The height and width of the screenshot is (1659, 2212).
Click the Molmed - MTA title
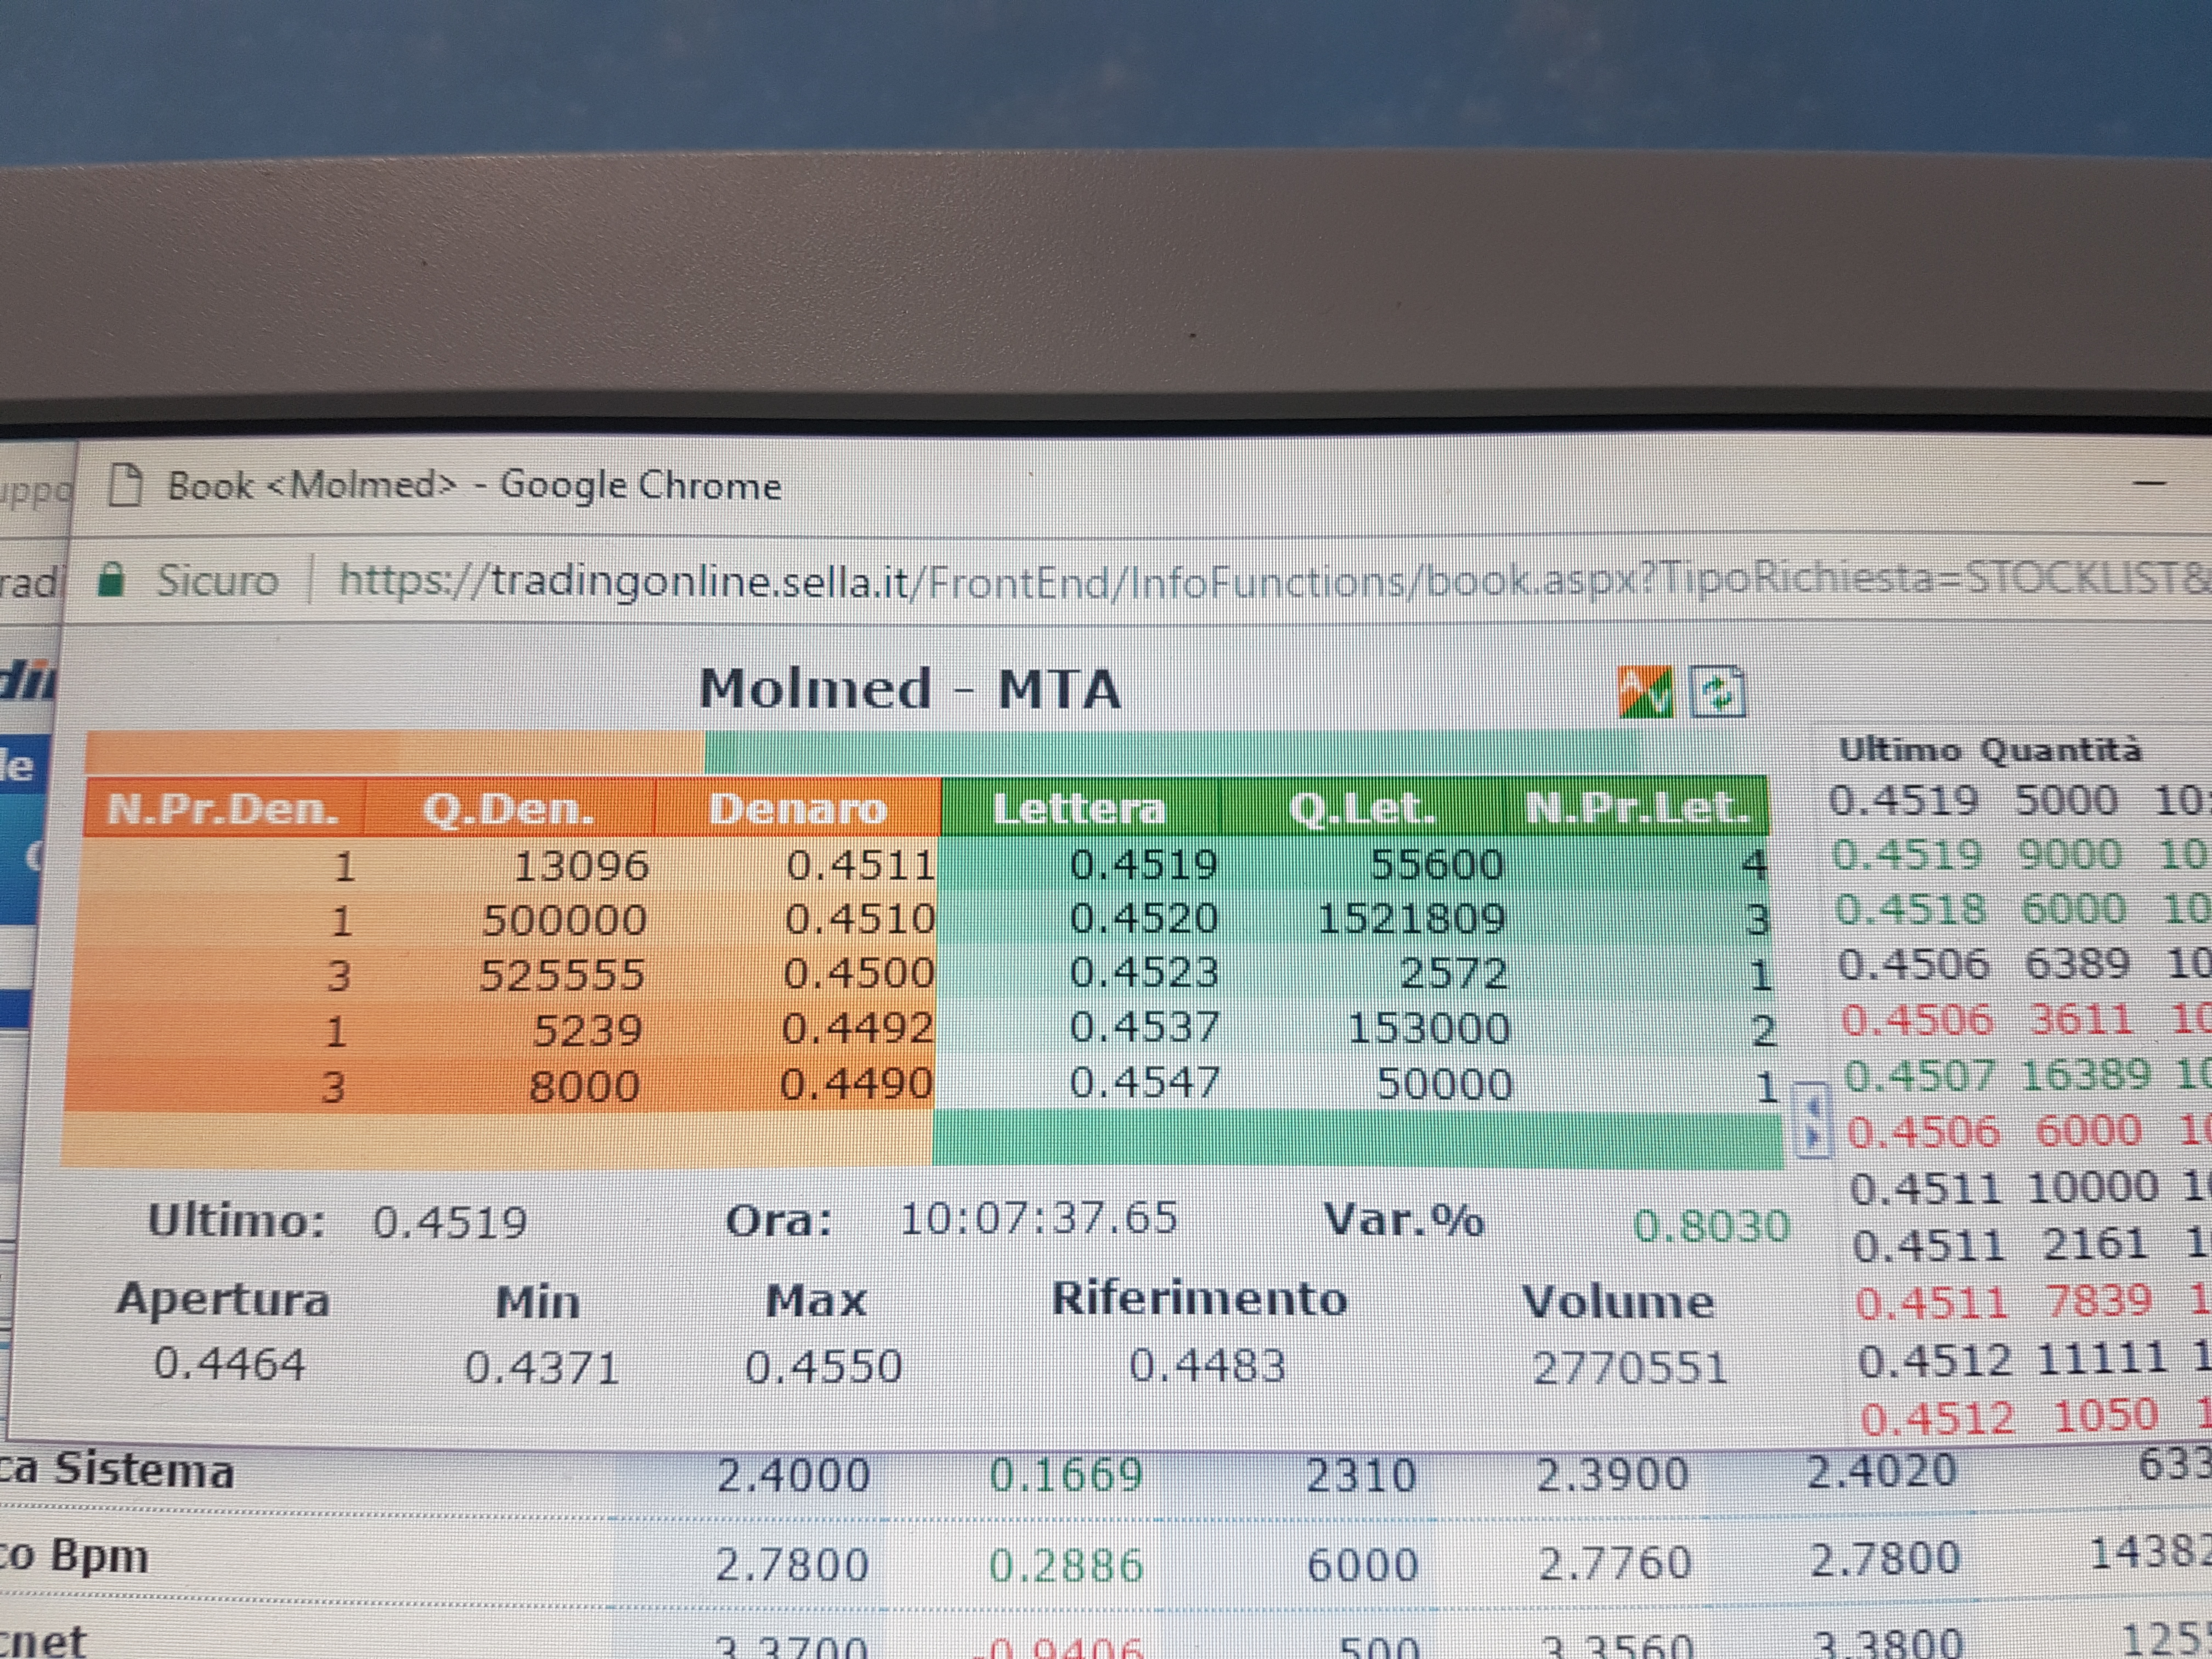click(909, 689)
